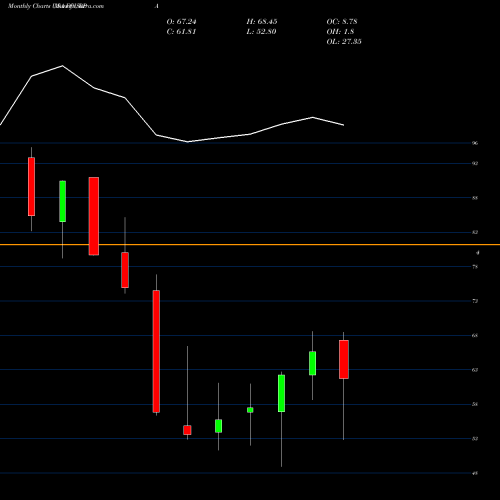Image resolution: width=500 pixels, height=500 pixels.
Task: Click the OC: 8.78 statistic
Action: [342, 22]
